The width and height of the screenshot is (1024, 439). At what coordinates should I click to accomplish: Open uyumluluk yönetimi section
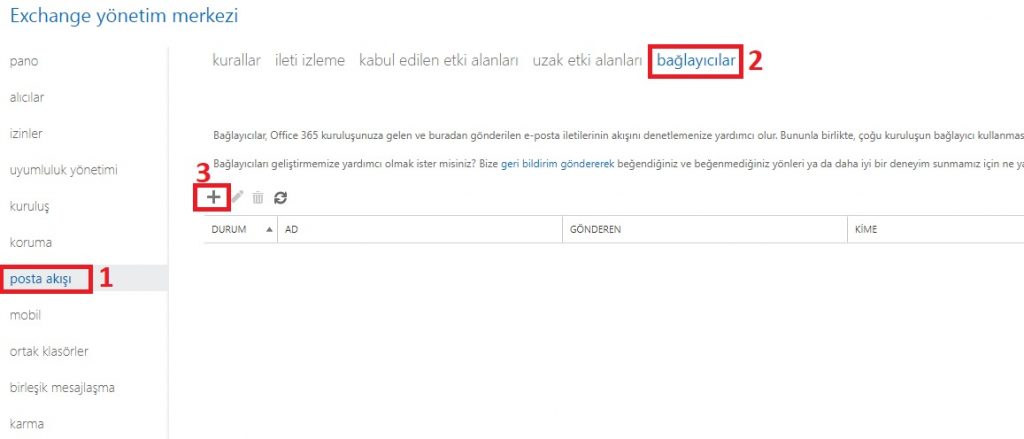point(64,171)
